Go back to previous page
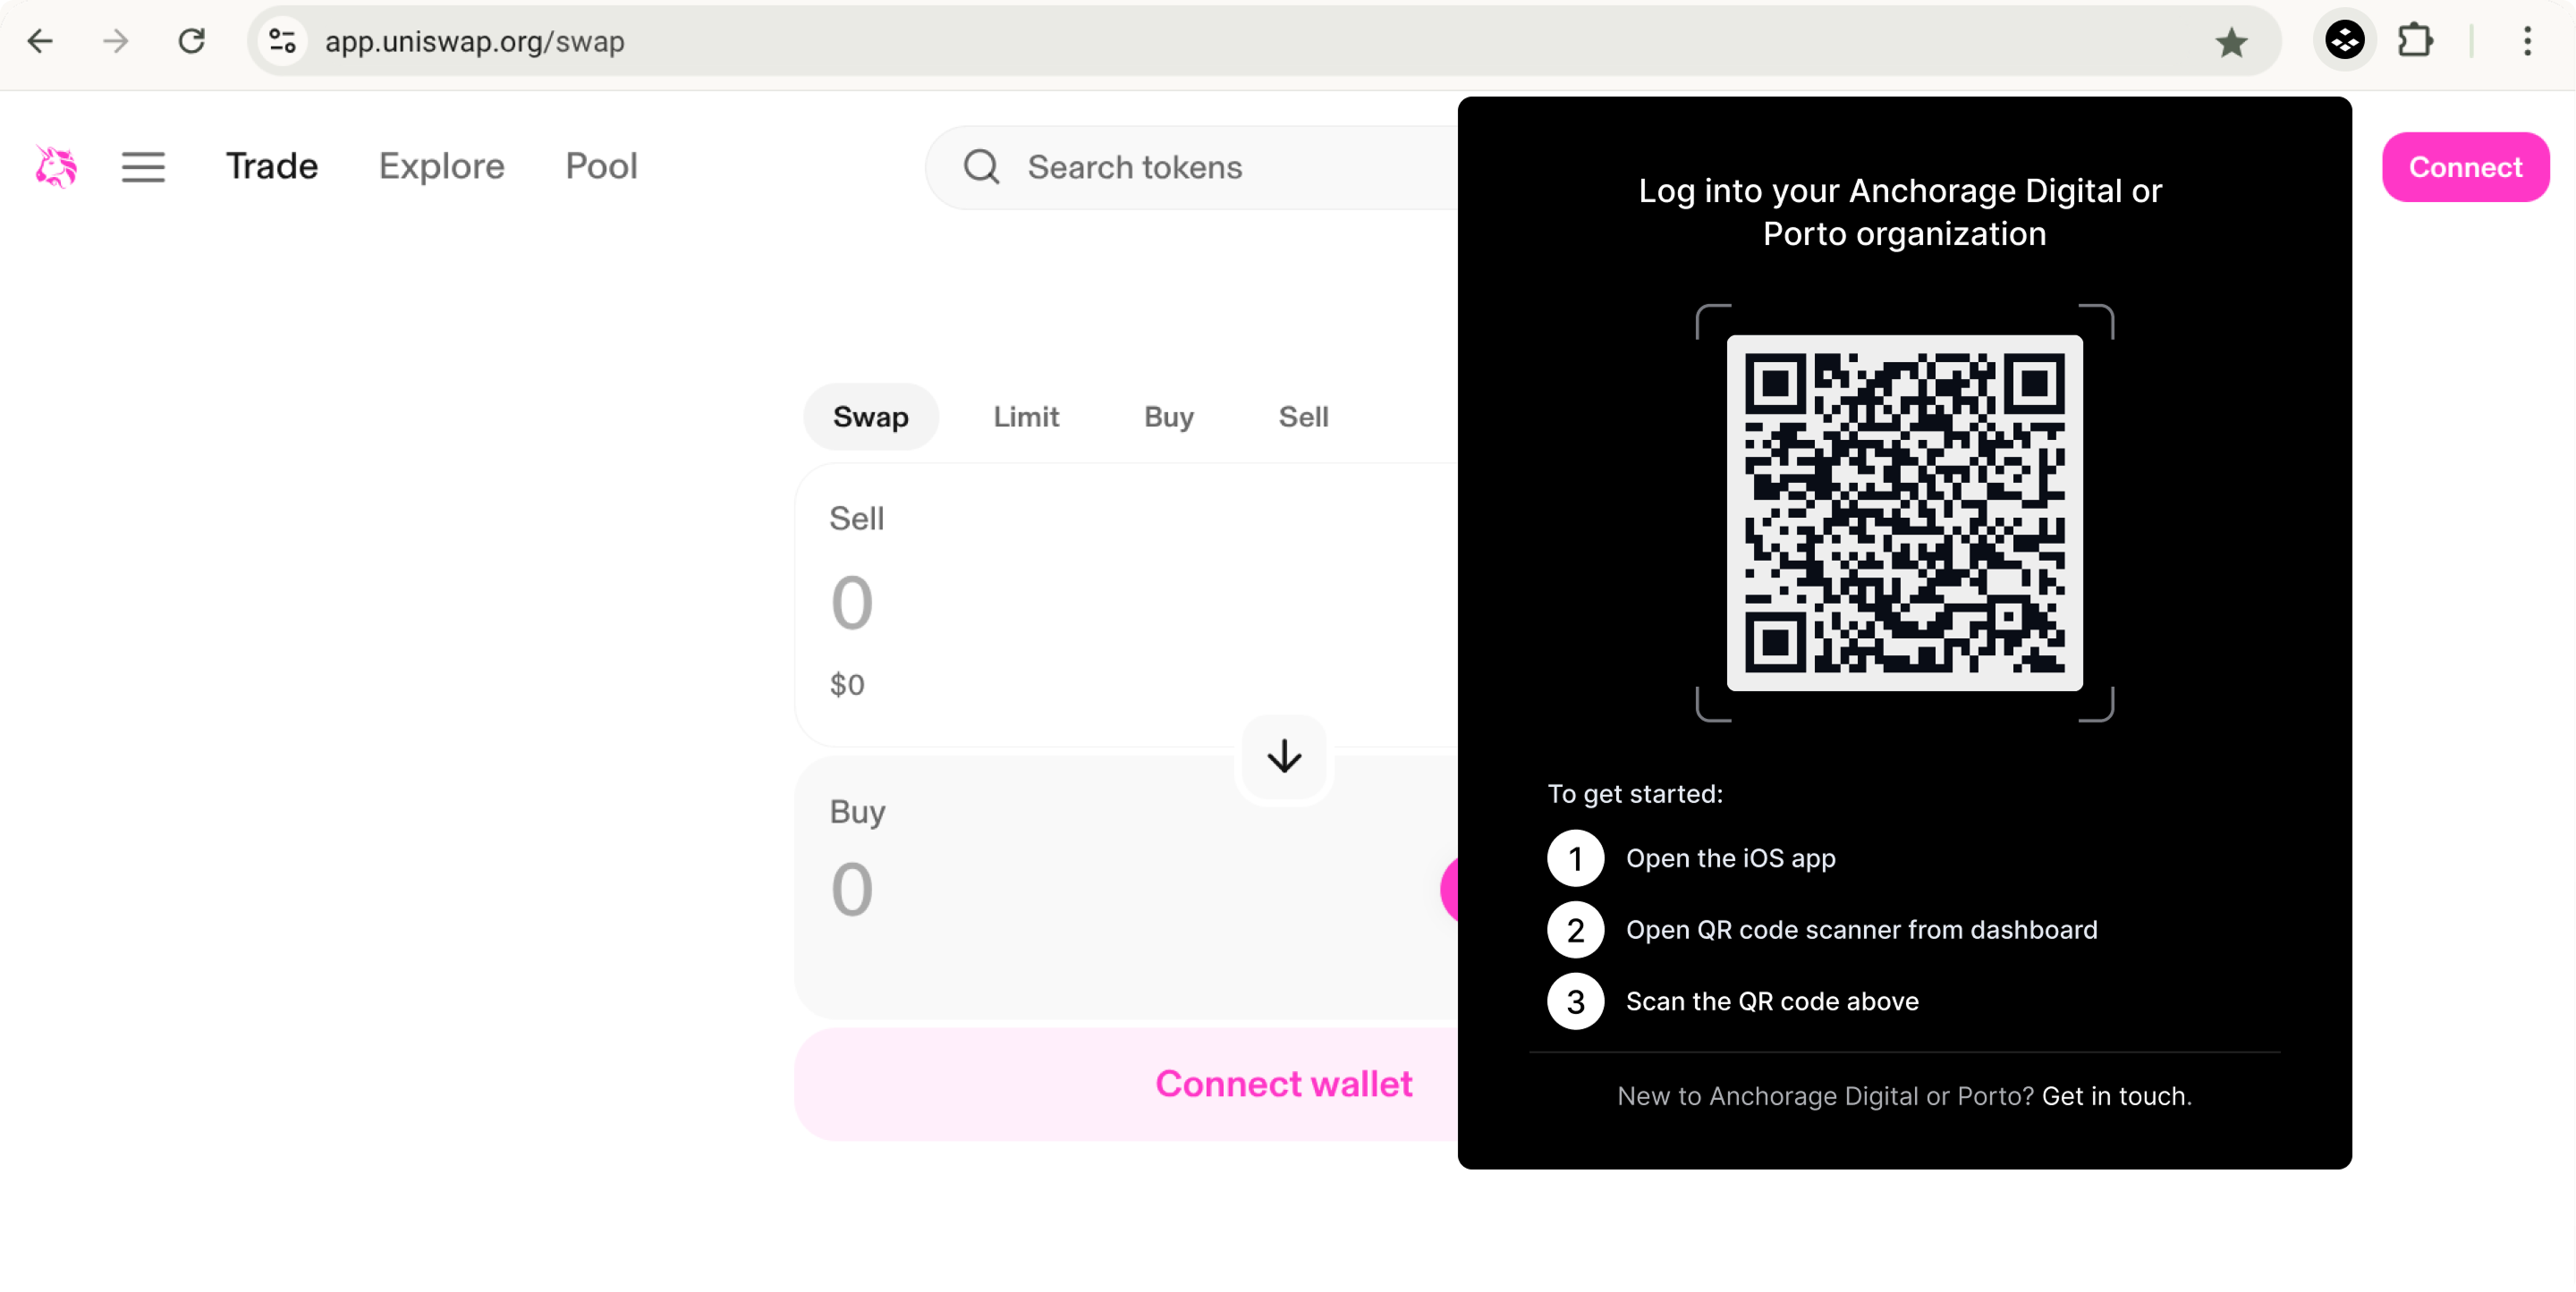The height and width of the screenshot is (1292, 2576). pyautogui.click(x=40, y=41)
